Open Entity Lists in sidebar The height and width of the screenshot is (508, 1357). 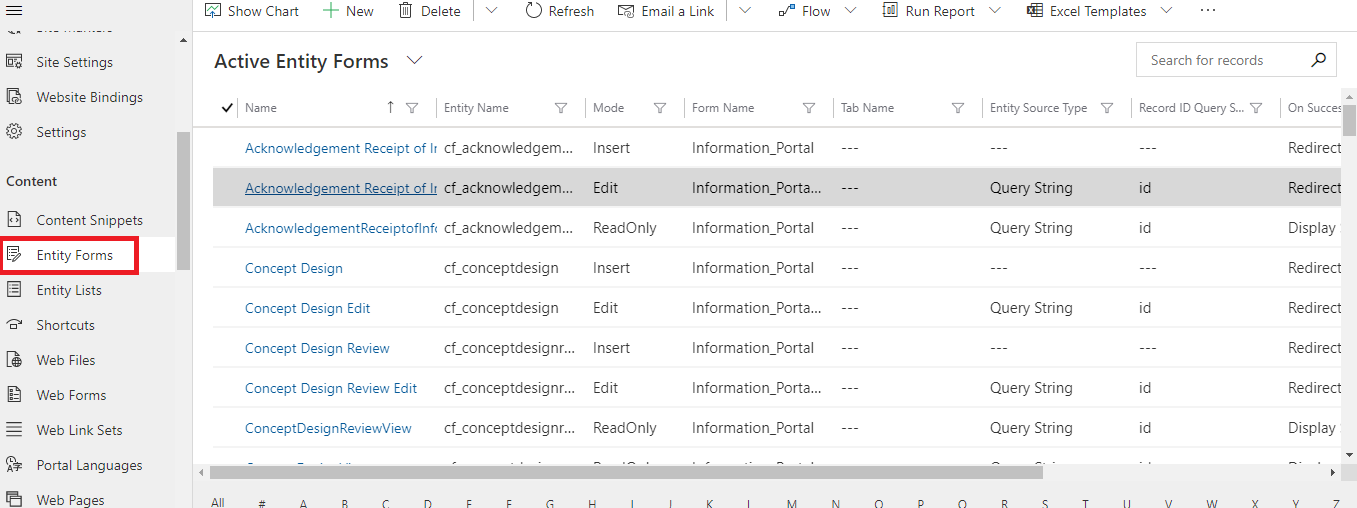pyautogui.click(x=69, y=290)
